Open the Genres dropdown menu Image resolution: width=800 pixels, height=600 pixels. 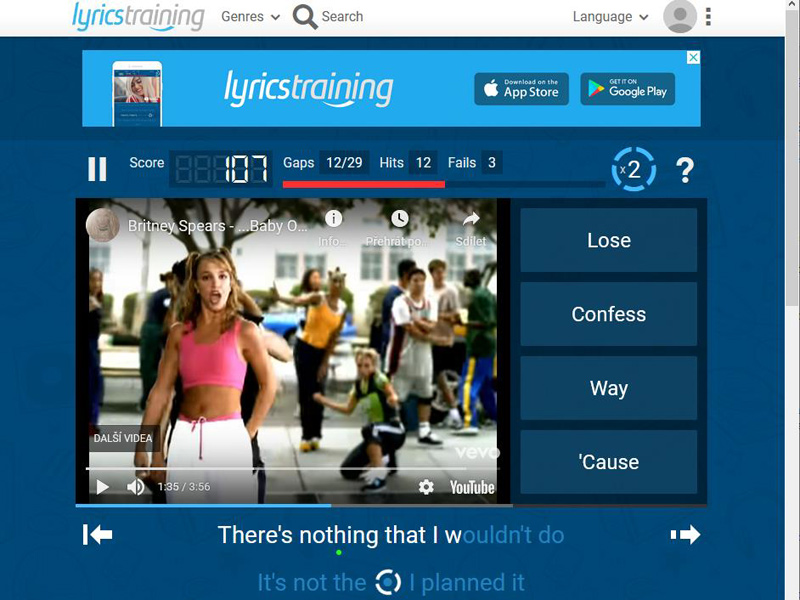point(250,17)
